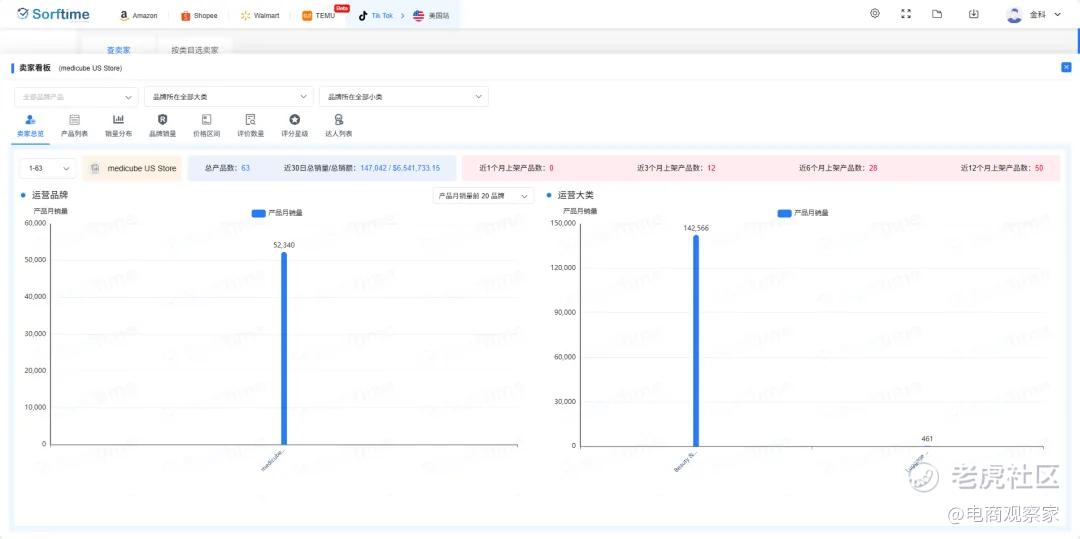Click the medicube x-axis label
The image size is (1080, 539).
point(273,461)
